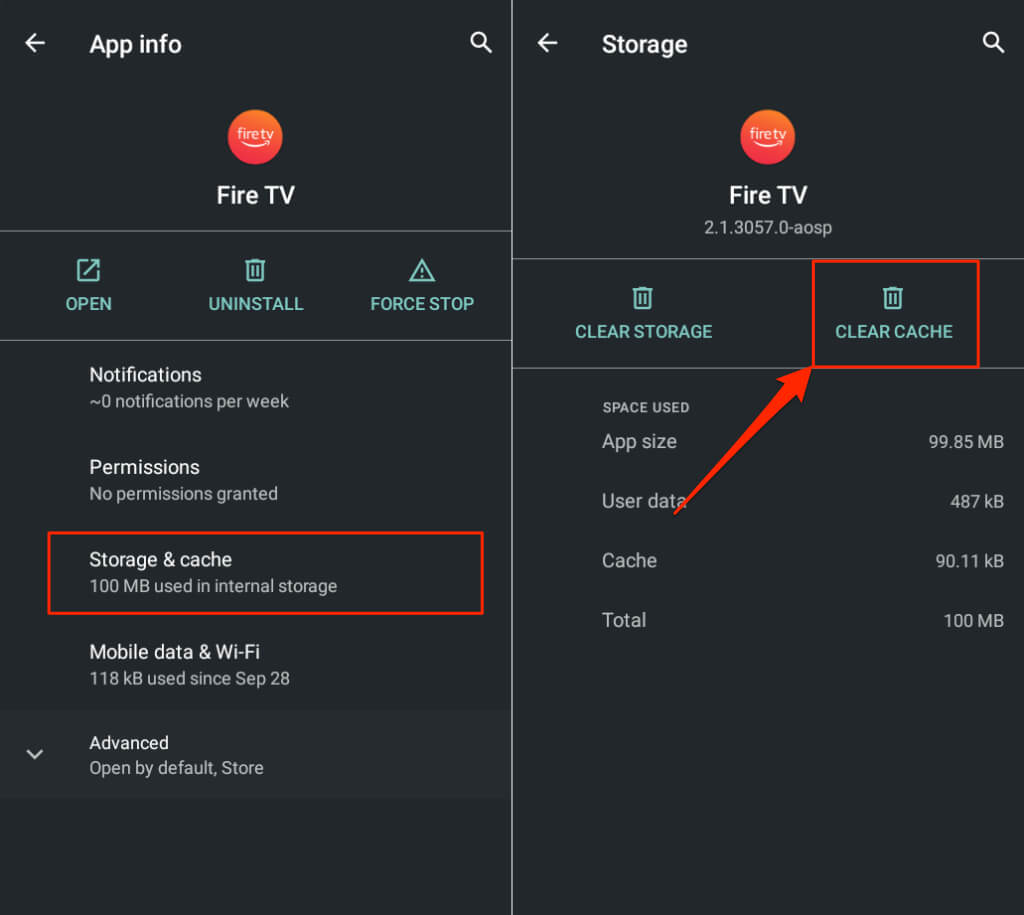This screenshot has width=1024, height=915.
Task: Select the Cache size row
Action: pyautogui.click(x=802, y=561)
